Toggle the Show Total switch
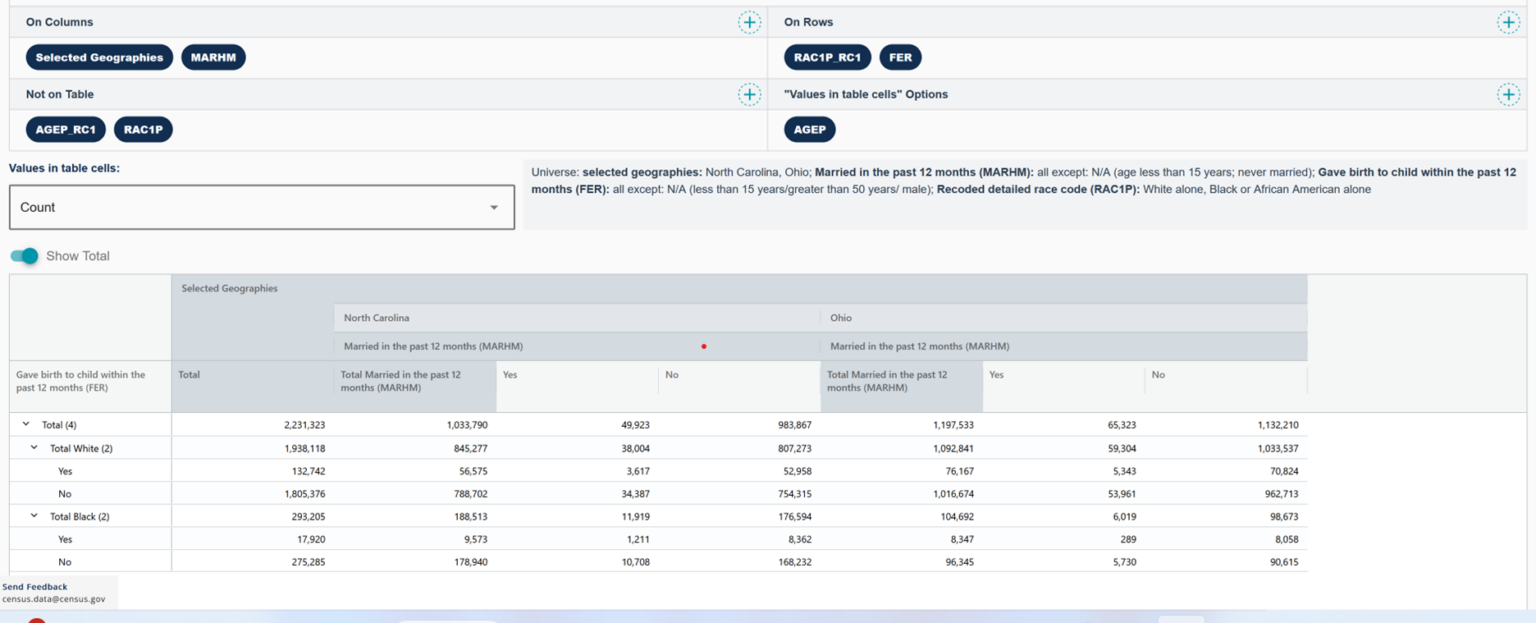The width and height of the screenshot is (1536, 623). coord(25,256)
